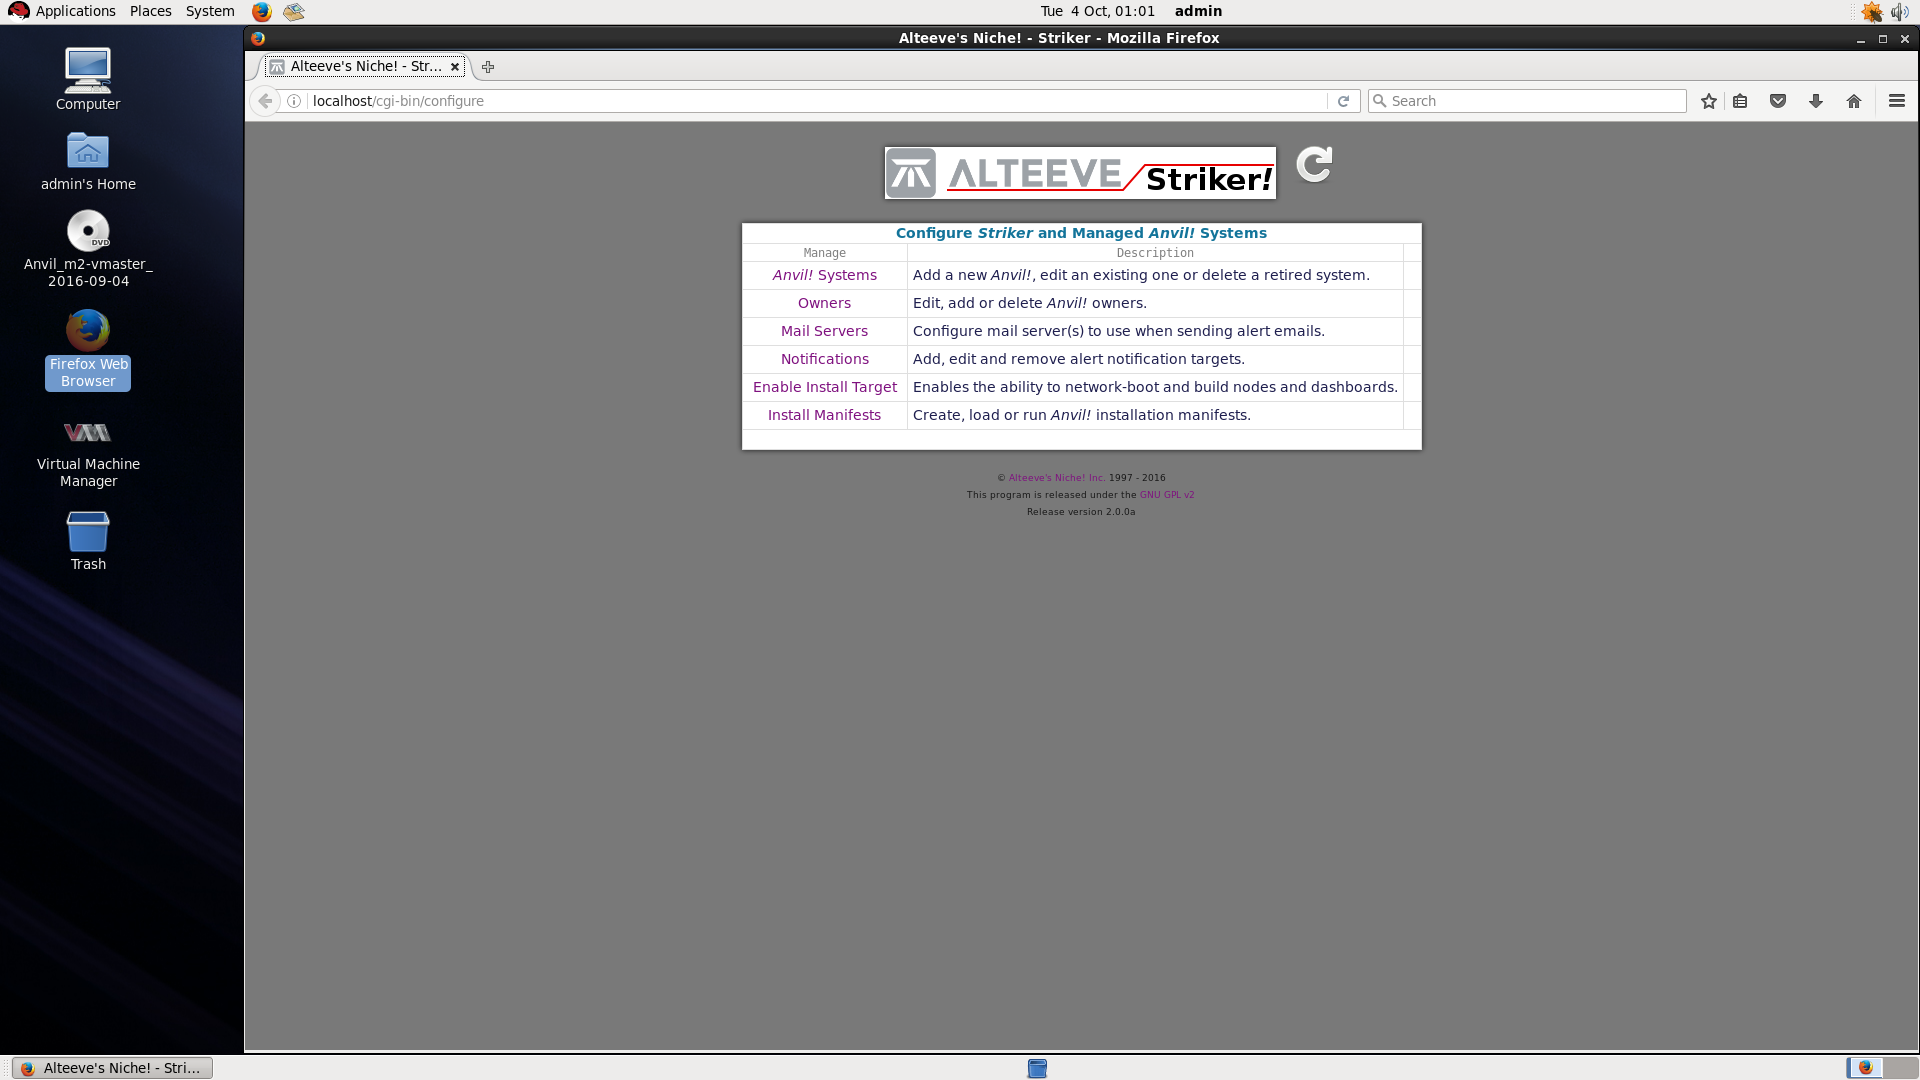
Task: Show bookmarks list icon in toolbar
Action: 1740,101
